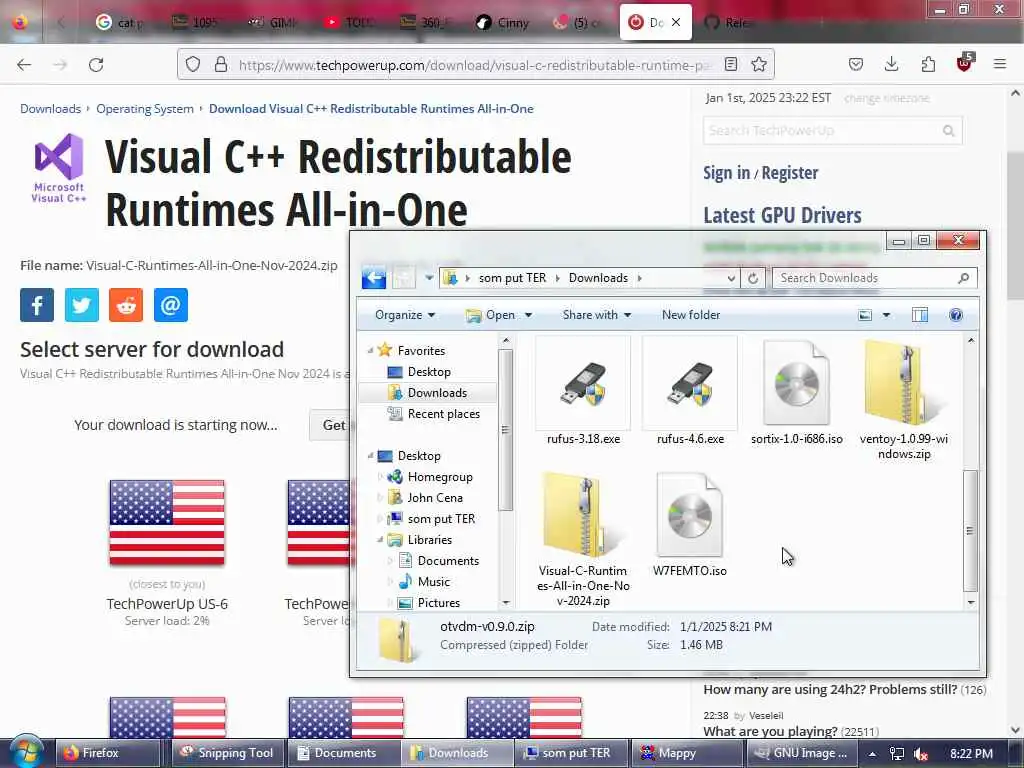Toggle the Explorer preview pane icon
Screen dimensions: 1024x768
[x=920, y=315]
